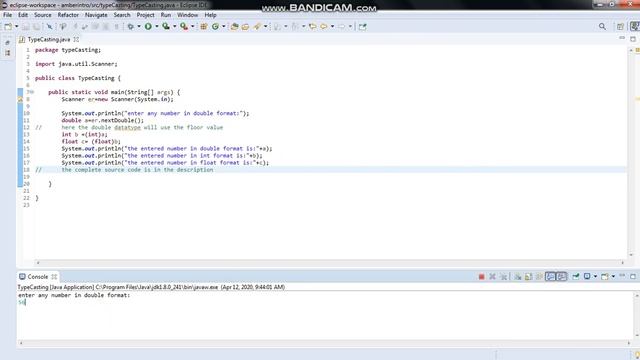Click the editor horizontal scrollbar

tap(330, 263)
